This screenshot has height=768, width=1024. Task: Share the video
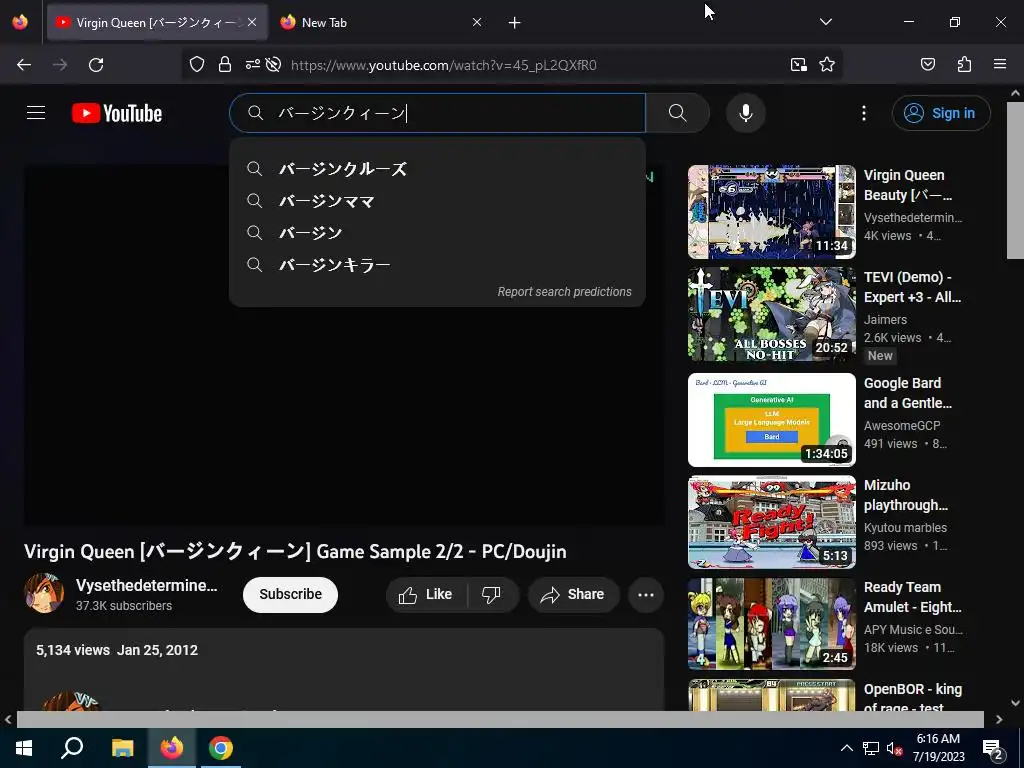click(x=573, y=594)
